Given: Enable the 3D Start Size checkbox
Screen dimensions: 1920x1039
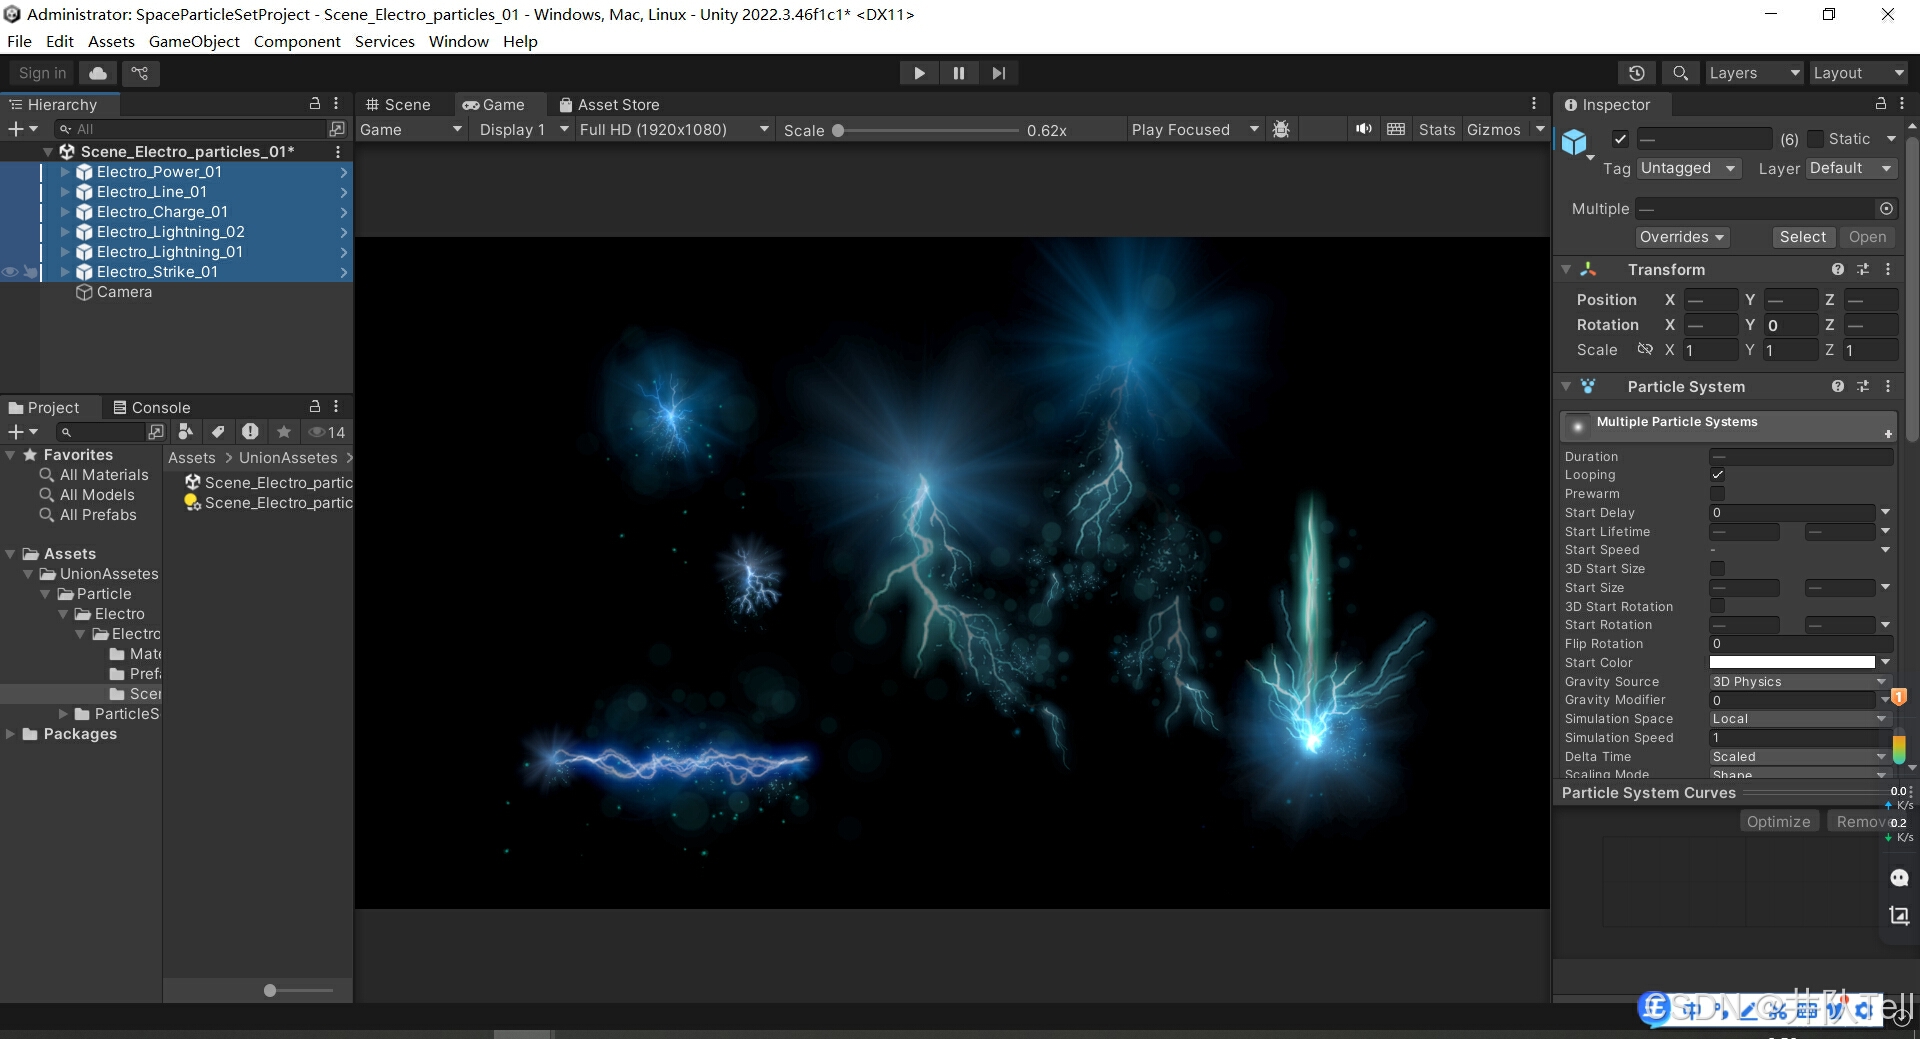Looking at the screenshot, I should (x=1717, y=569).
